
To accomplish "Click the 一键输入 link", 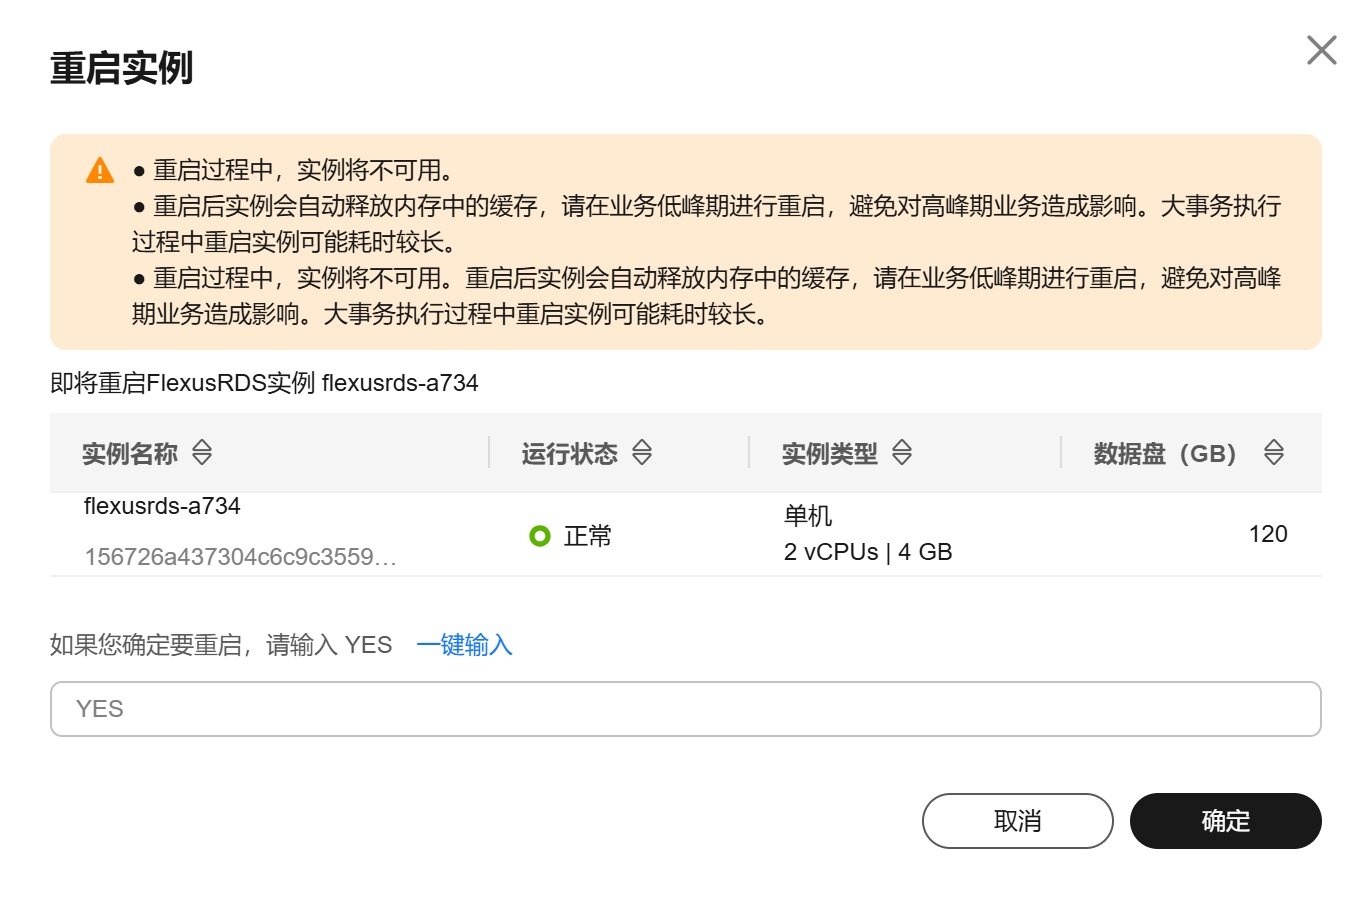I will pos(464,645).
